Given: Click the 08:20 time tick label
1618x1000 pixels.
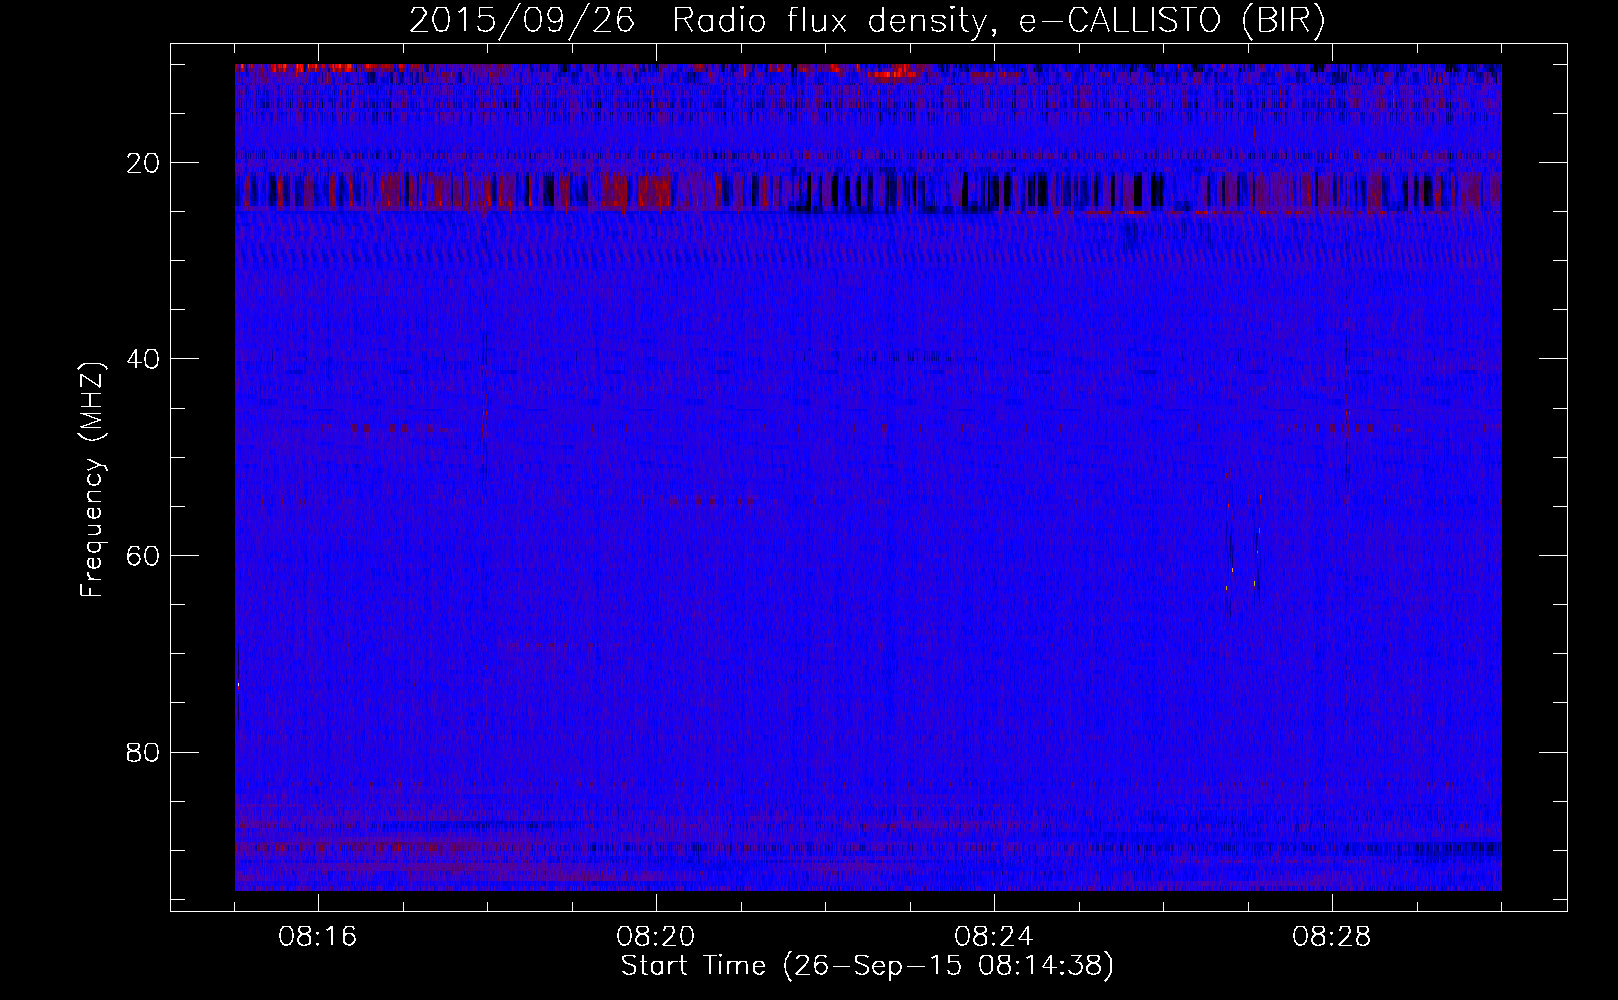Looking at the screenshot, I should [656, 937].
